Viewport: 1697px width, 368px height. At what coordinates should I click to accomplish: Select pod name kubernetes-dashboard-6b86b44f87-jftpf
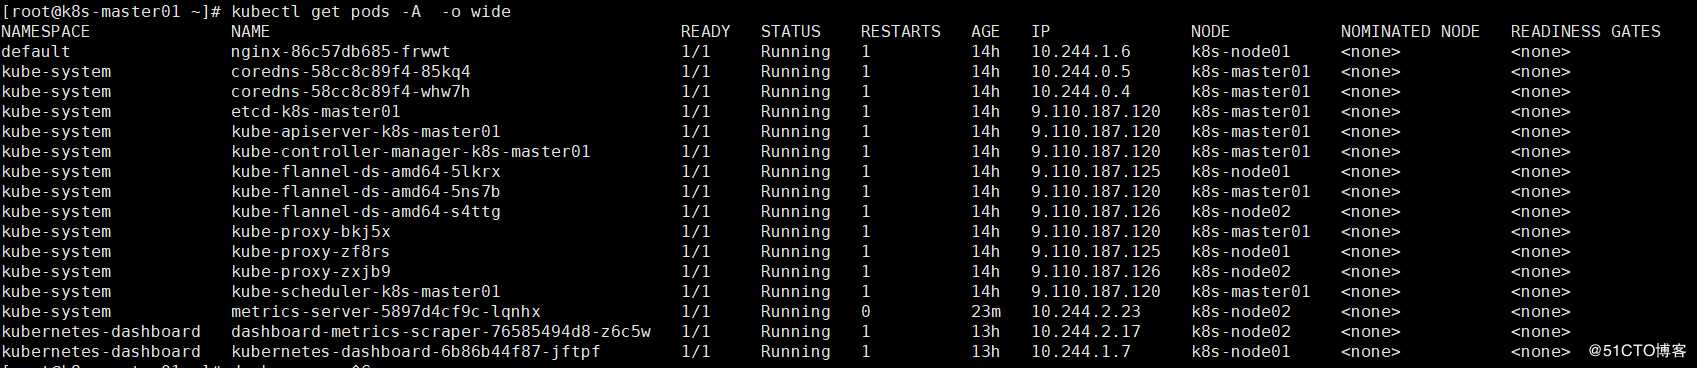coord(416,352)
